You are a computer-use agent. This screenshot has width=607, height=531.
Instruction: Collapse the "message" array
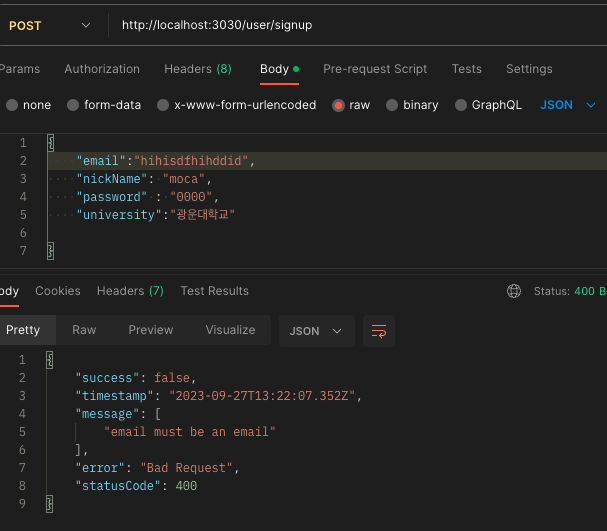click(x=118, y=414)
